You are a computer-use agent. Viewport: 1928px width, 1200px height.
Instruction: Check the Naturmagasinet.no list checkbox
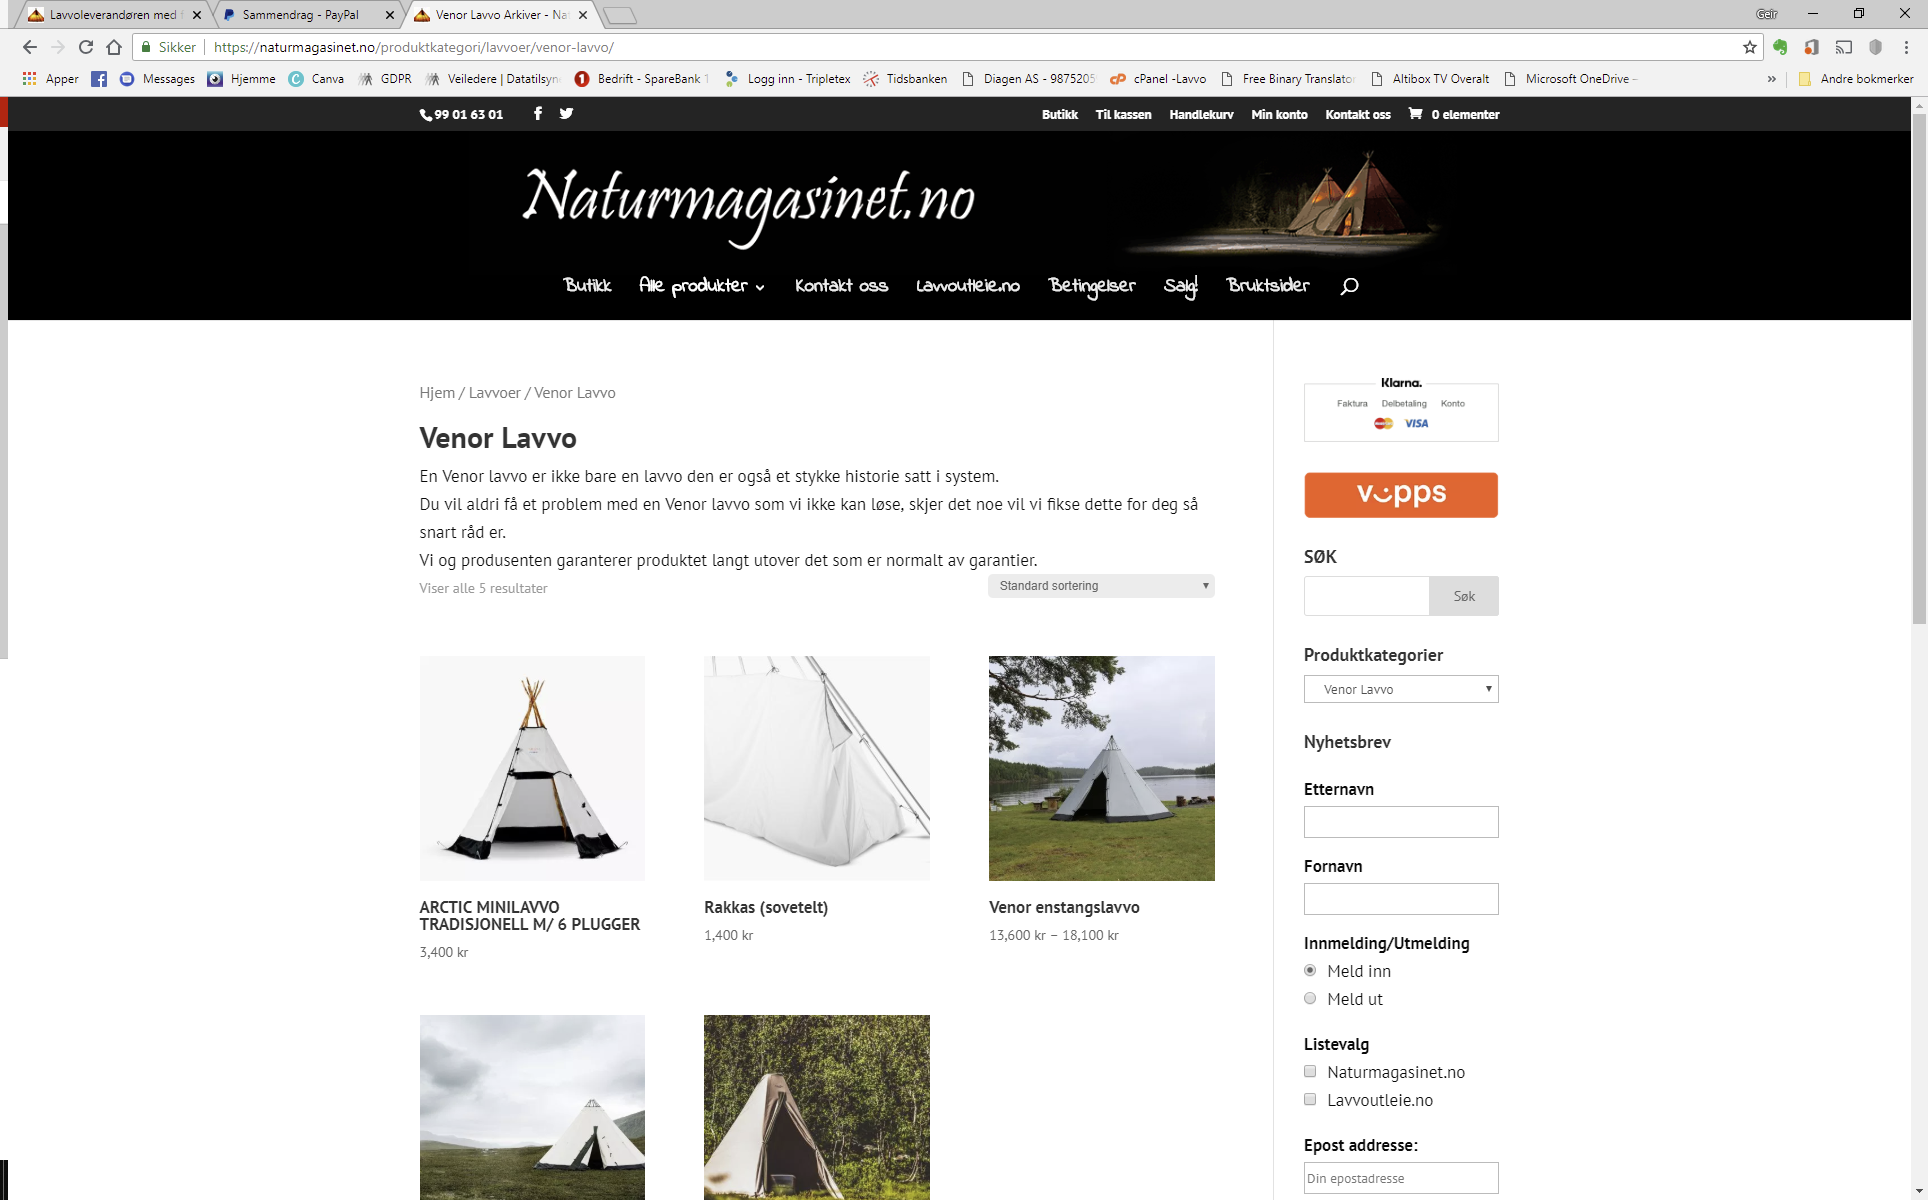(x=1310, y=1071)
